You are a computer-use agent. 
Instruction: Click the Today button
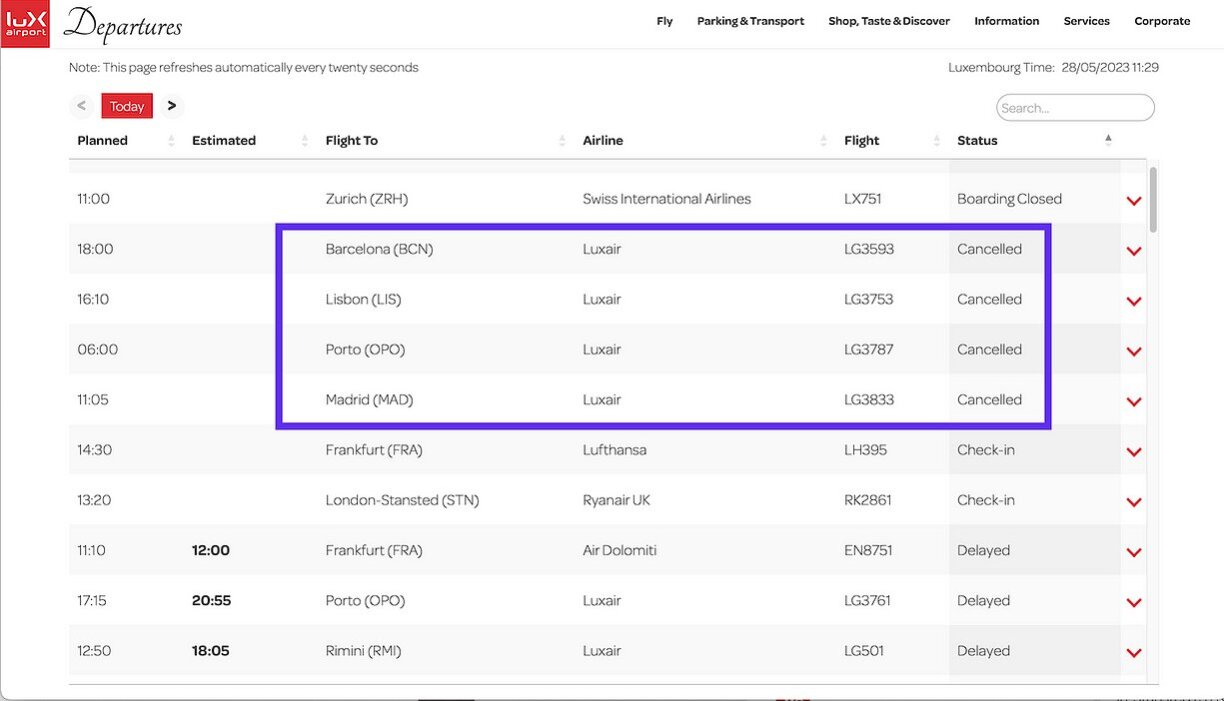click(x=127, y=106)
